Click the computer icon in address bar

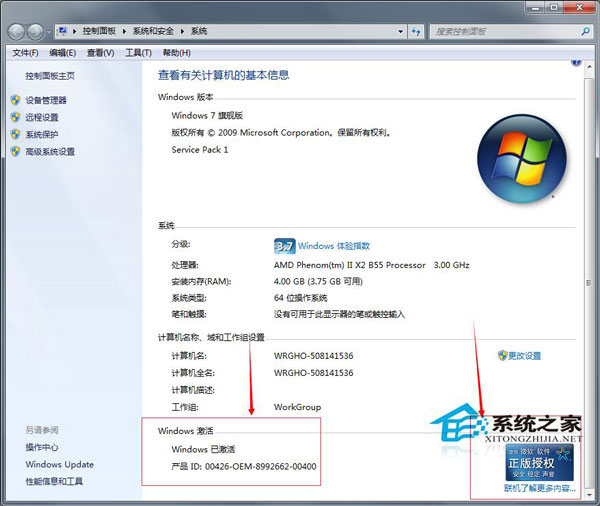[62, 31]
